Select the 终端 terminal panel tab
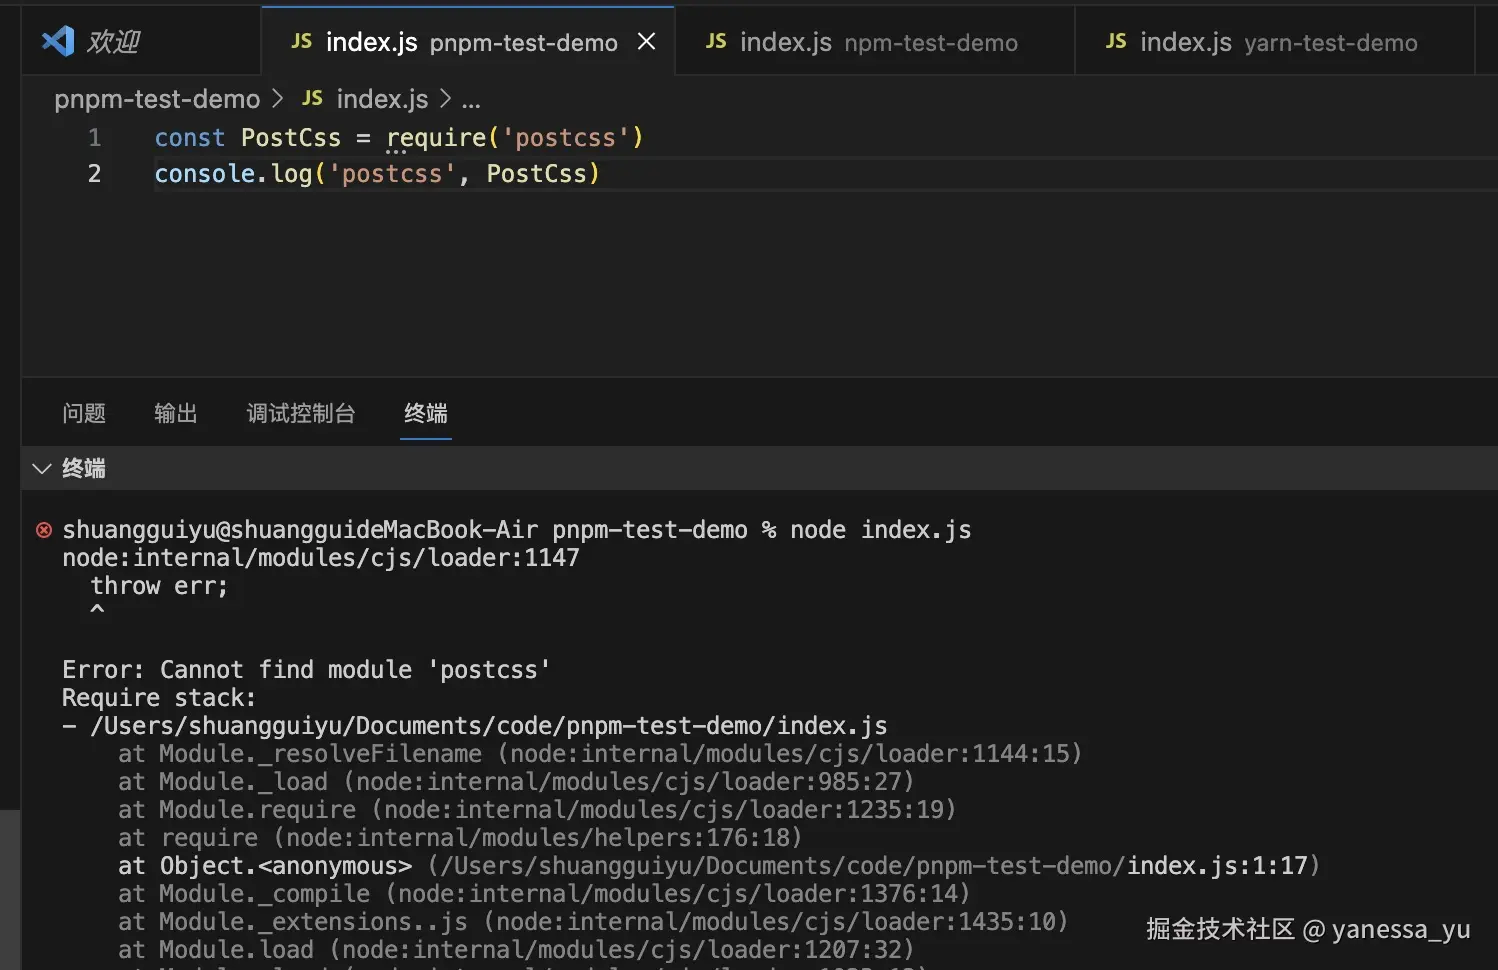Image resolution: width=1498 pixels, height=970 pixels. pyautogui.click(x=426, y=413)
